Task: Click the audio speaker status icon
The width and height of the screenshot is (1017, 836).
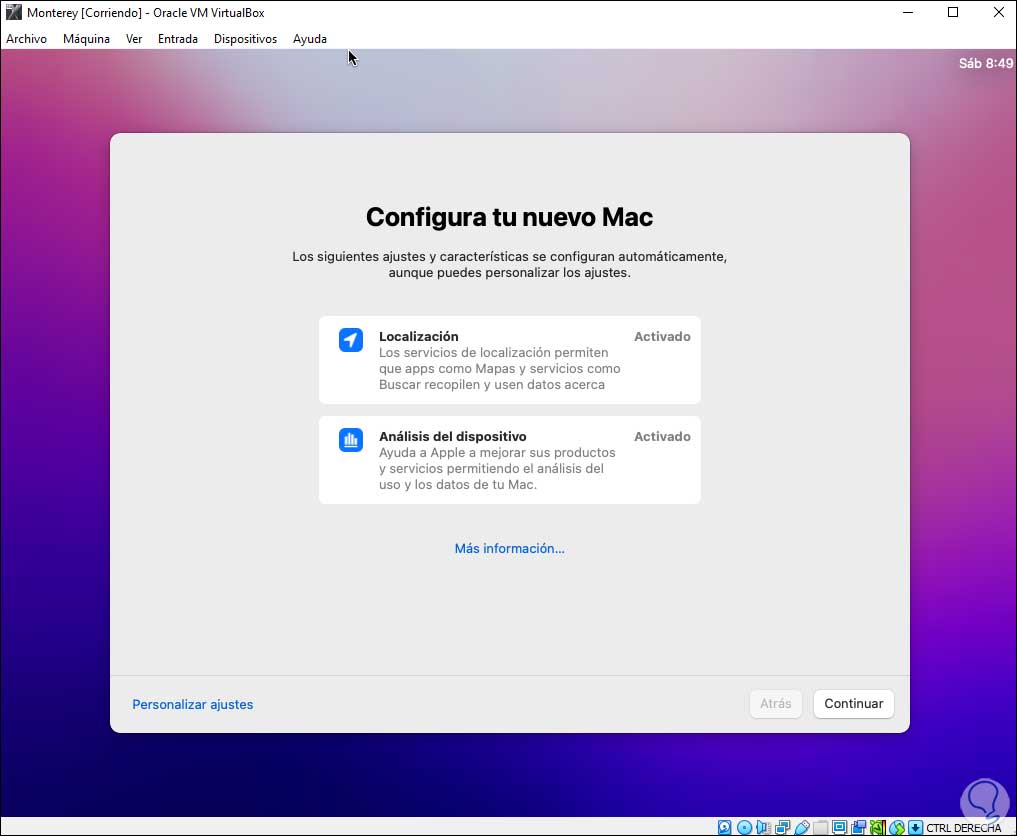Action: 763,828
